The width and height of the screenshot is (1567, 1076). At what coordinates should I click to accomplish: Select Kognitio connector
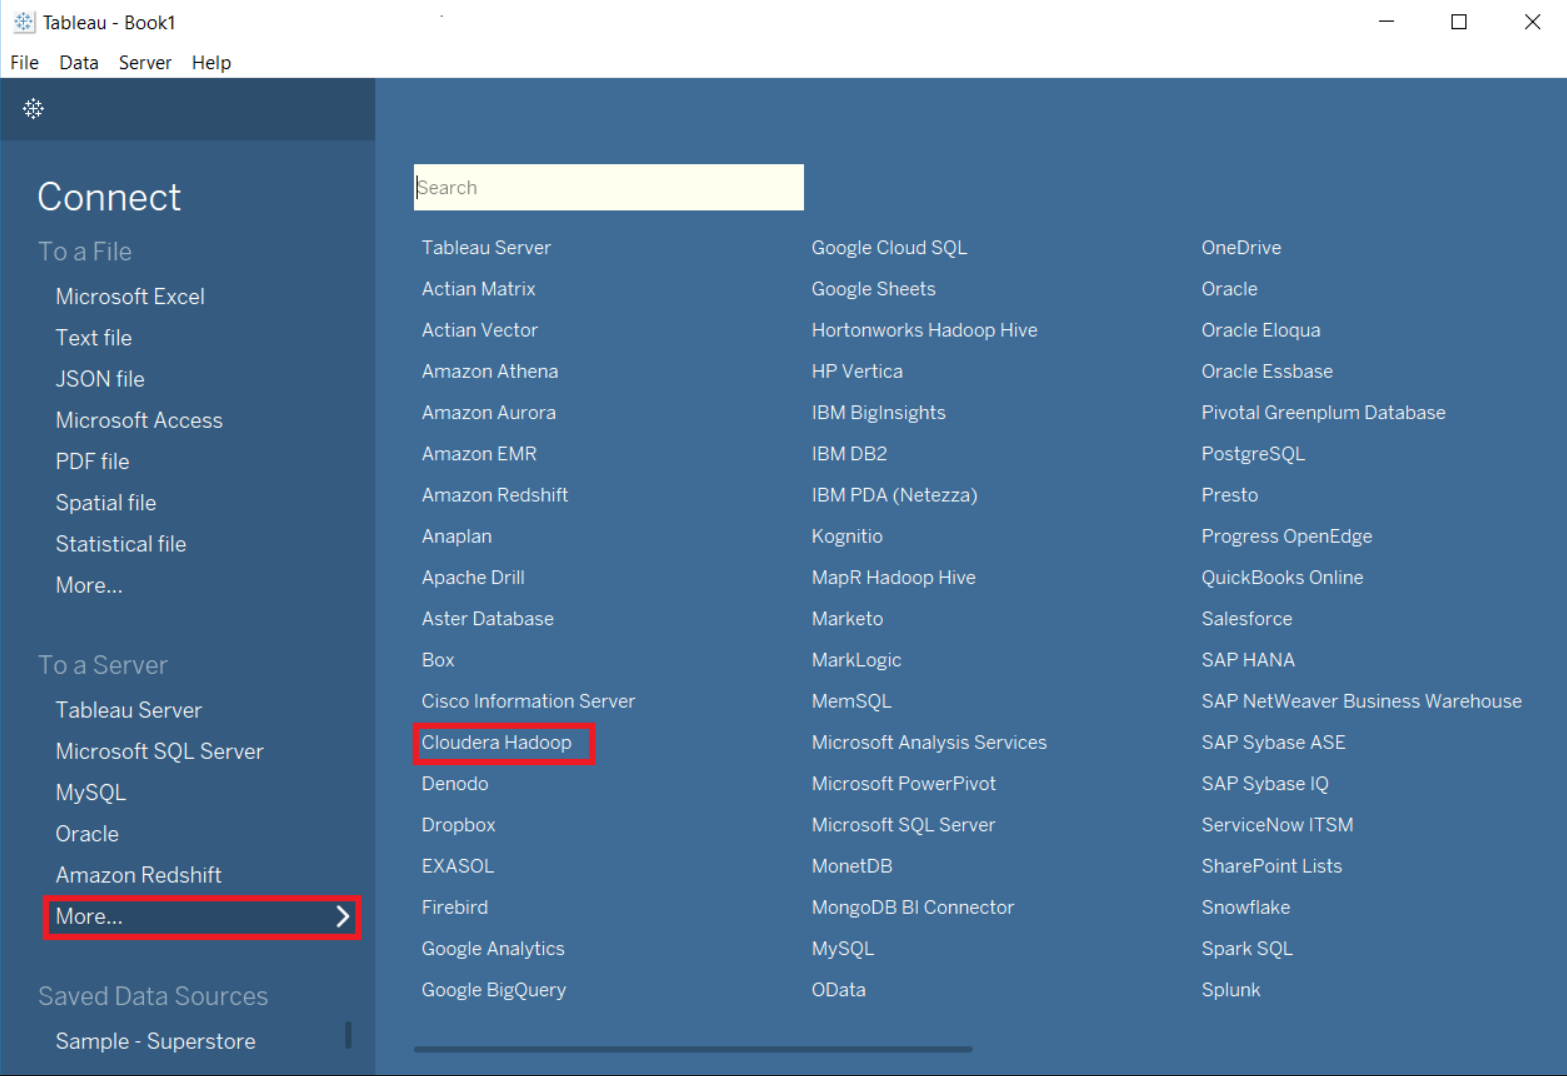[847, 537]
